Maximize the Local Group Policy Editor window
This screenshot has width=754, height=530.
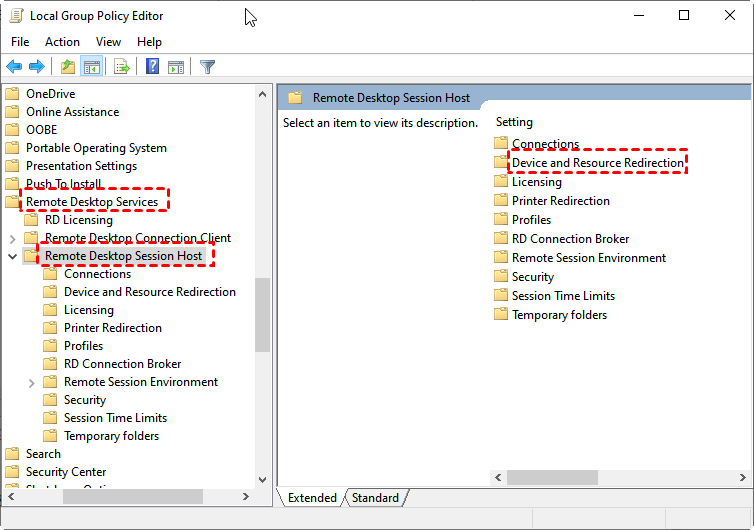point(684,15)
